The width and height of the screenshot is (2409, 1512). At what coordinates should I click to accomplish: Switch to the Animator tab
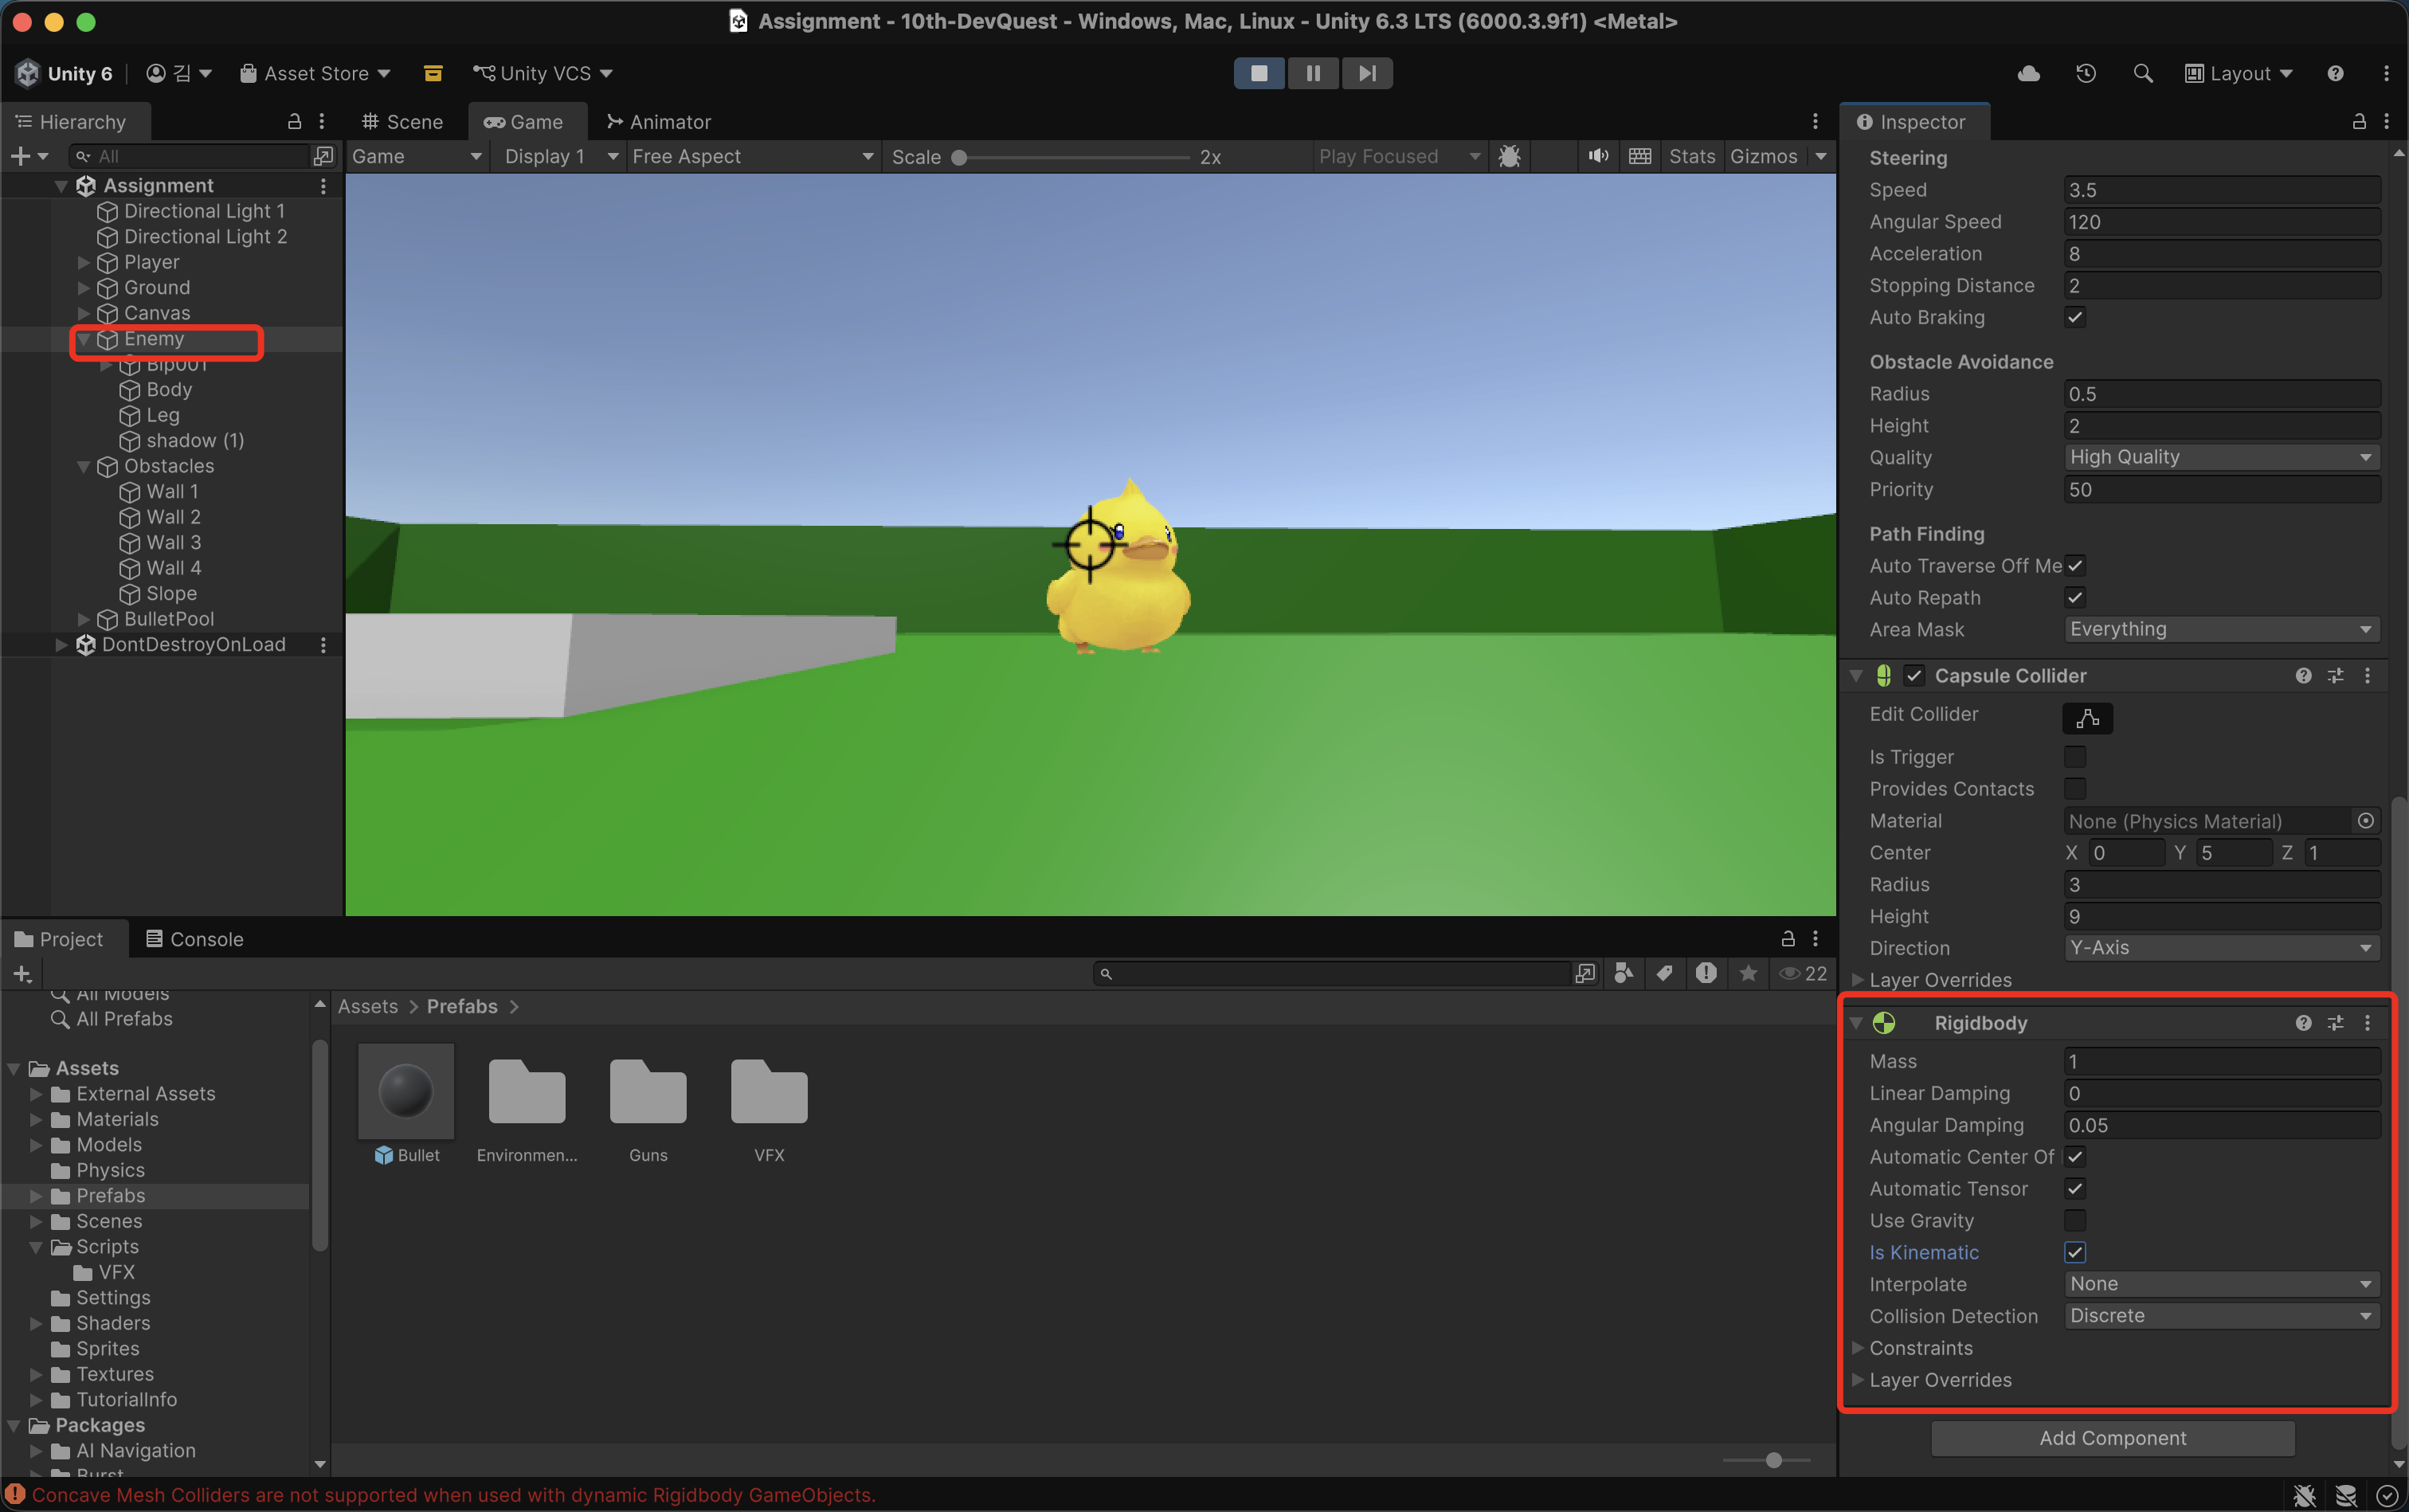tap(659, 122)
